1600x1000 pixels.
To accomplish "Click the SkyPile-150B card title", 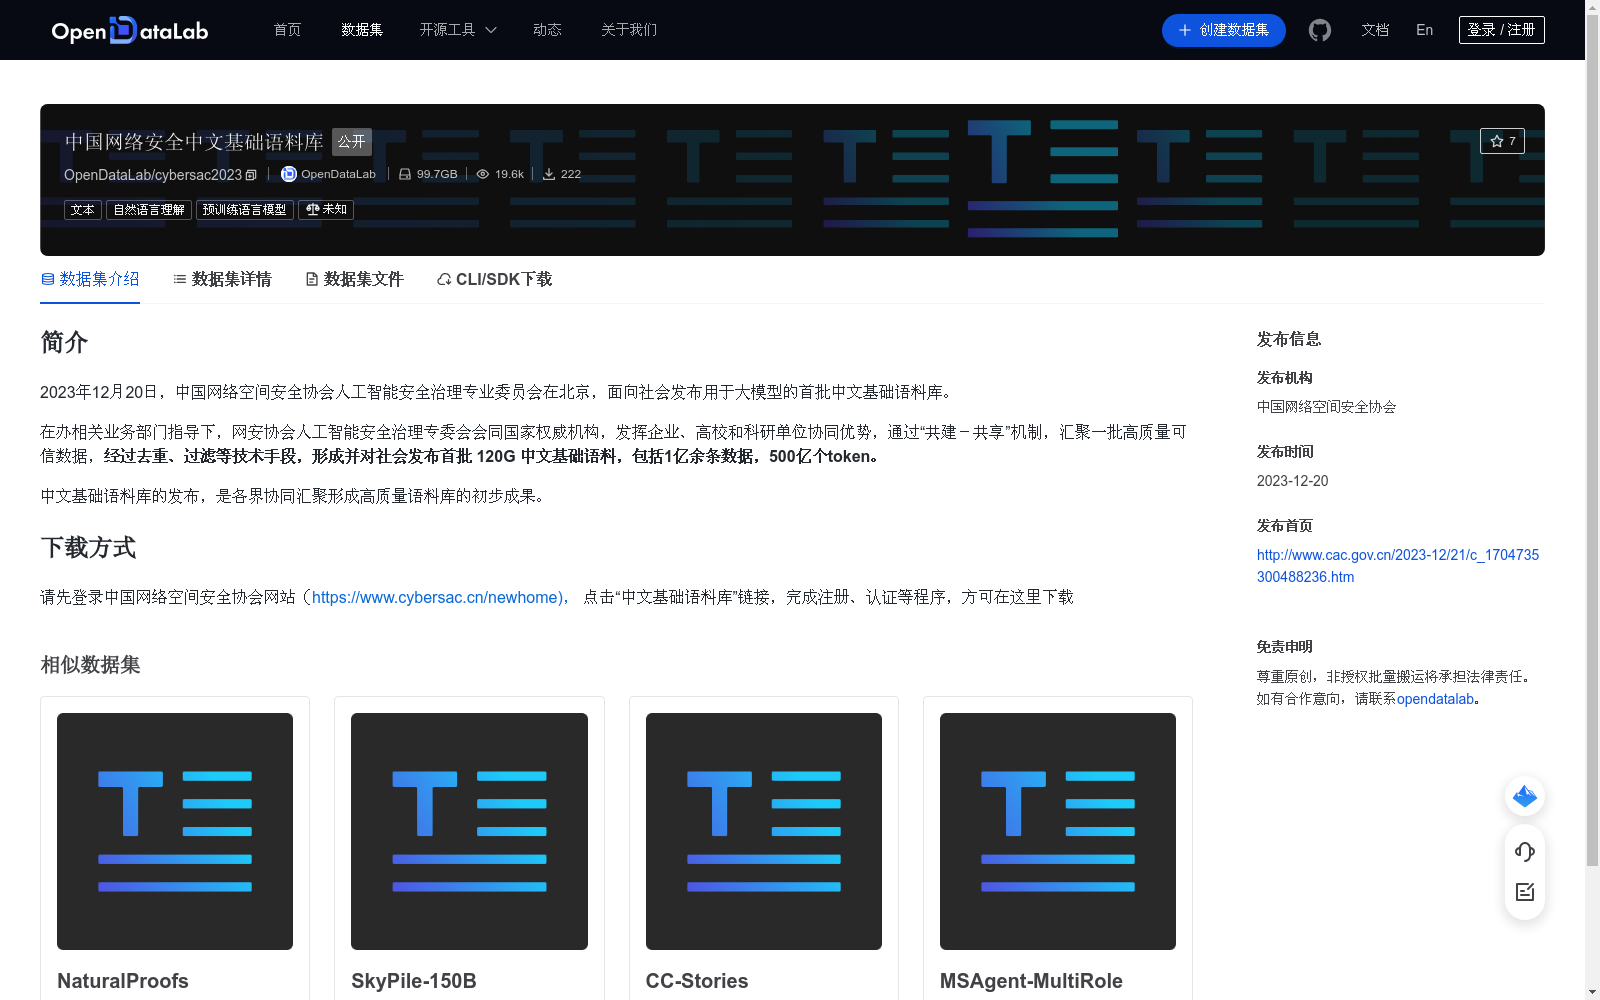I will click(x=414, y=981).
